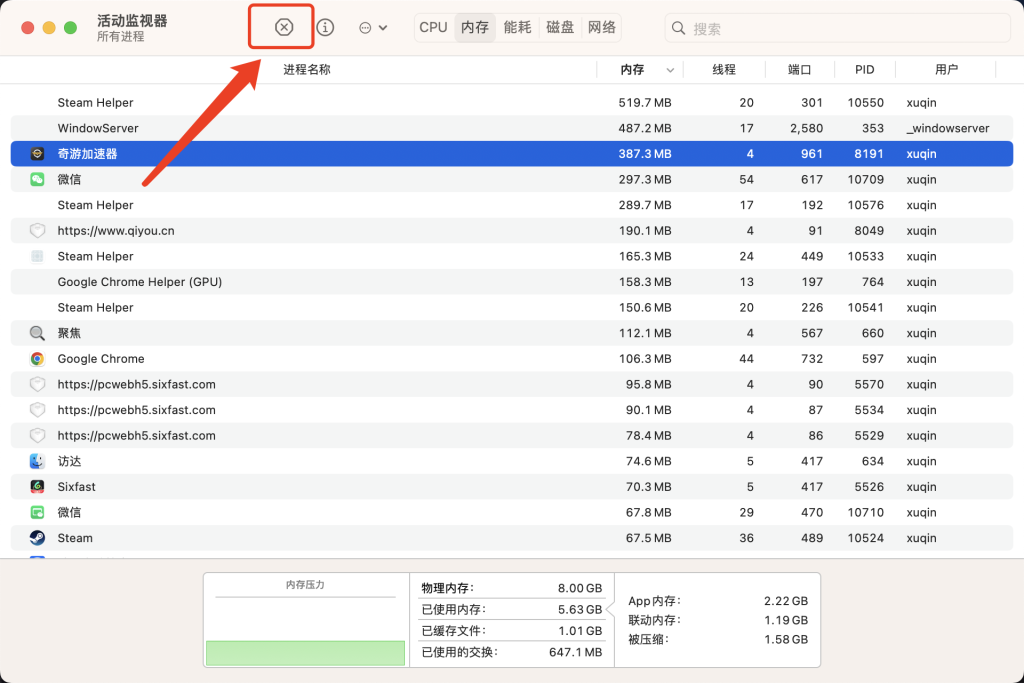The height and width of the screenshot is (683, 1024).
Task: Click 已缓存文件 1.01 GB entry
Action: (511, 631)
